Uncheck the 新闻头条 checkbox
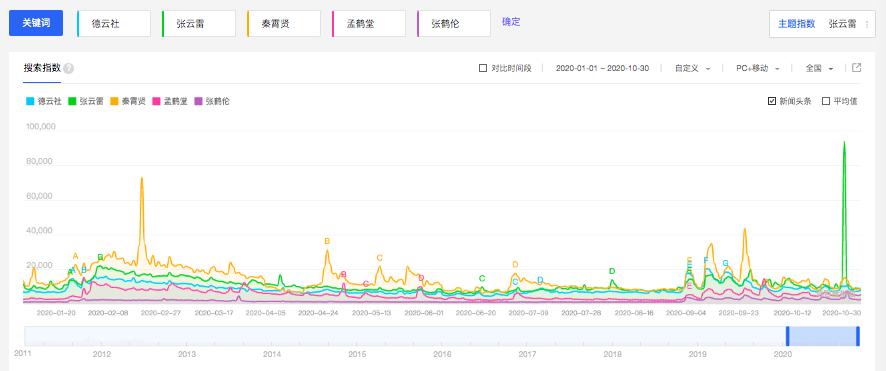The height and width of the screenshot is (371, 886). [x=772, y=101]
